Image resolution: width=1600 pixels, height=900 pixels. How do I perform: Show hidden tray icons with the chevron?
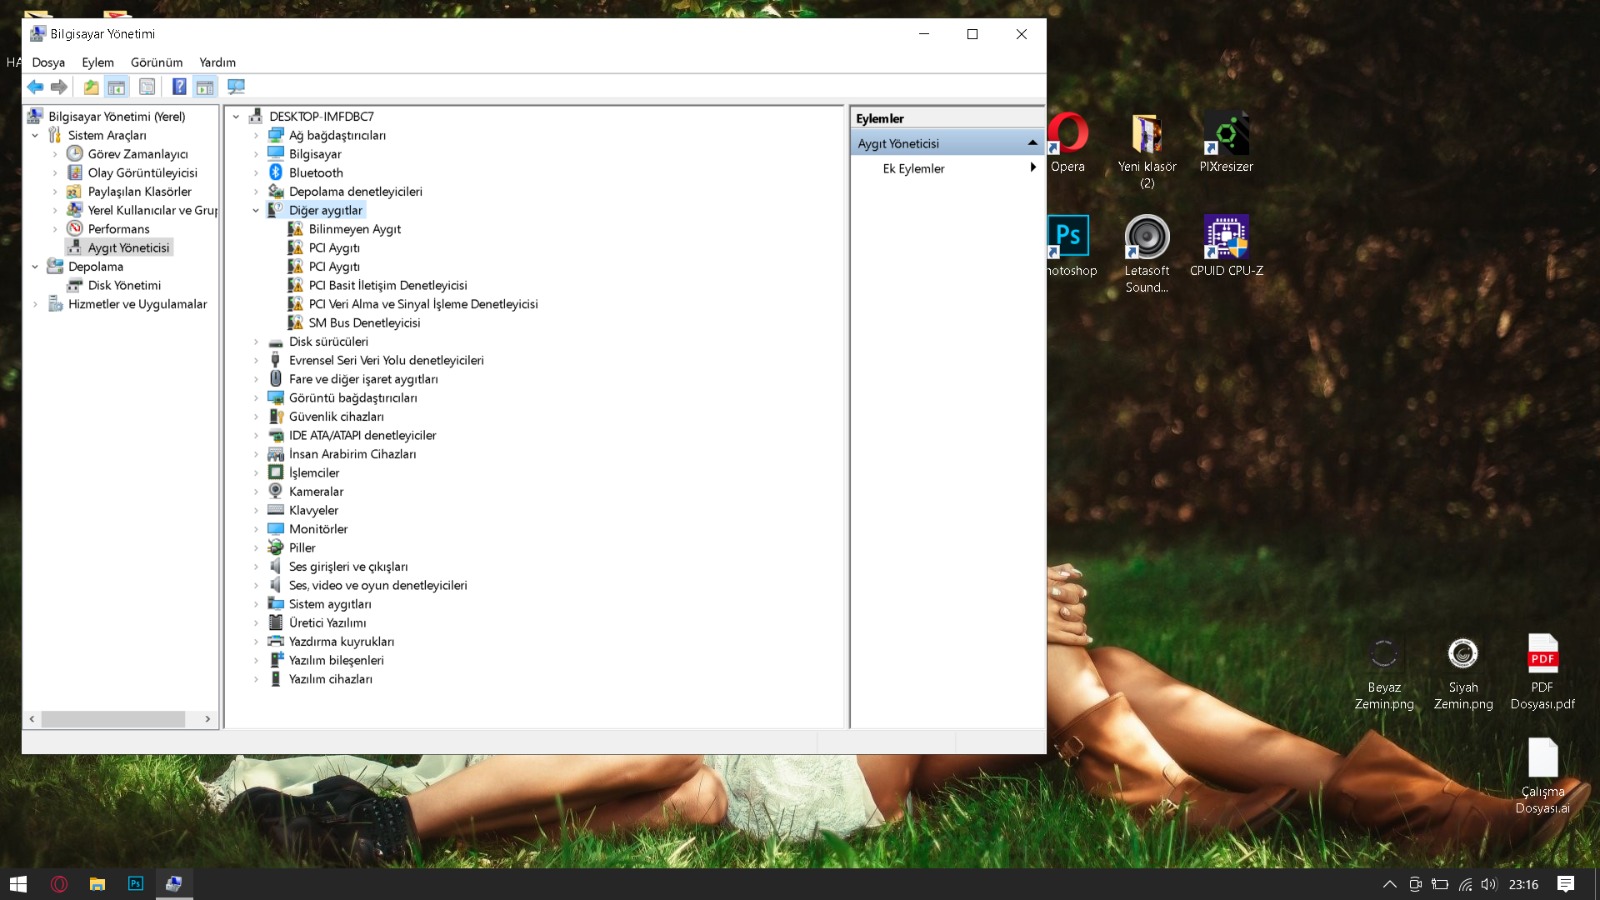click(1389, 884)
